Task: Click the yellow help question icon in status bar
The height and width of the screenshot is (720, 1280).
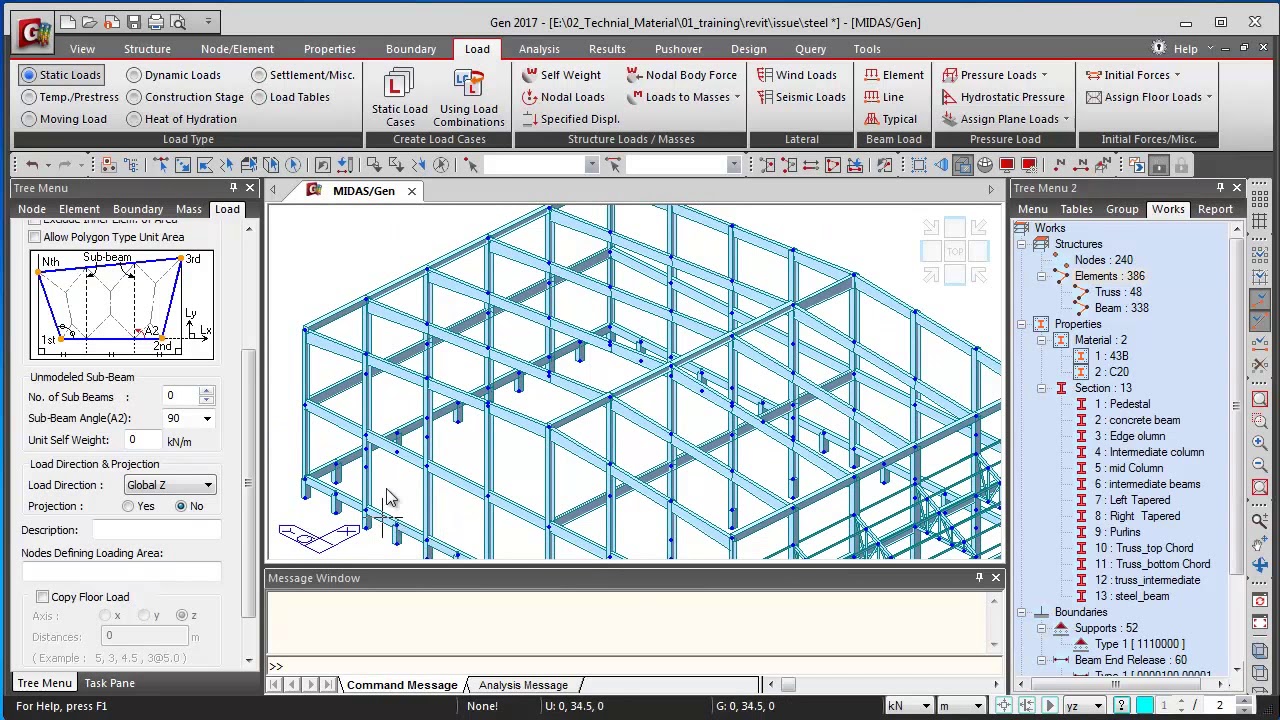Action: point(1122,706)
